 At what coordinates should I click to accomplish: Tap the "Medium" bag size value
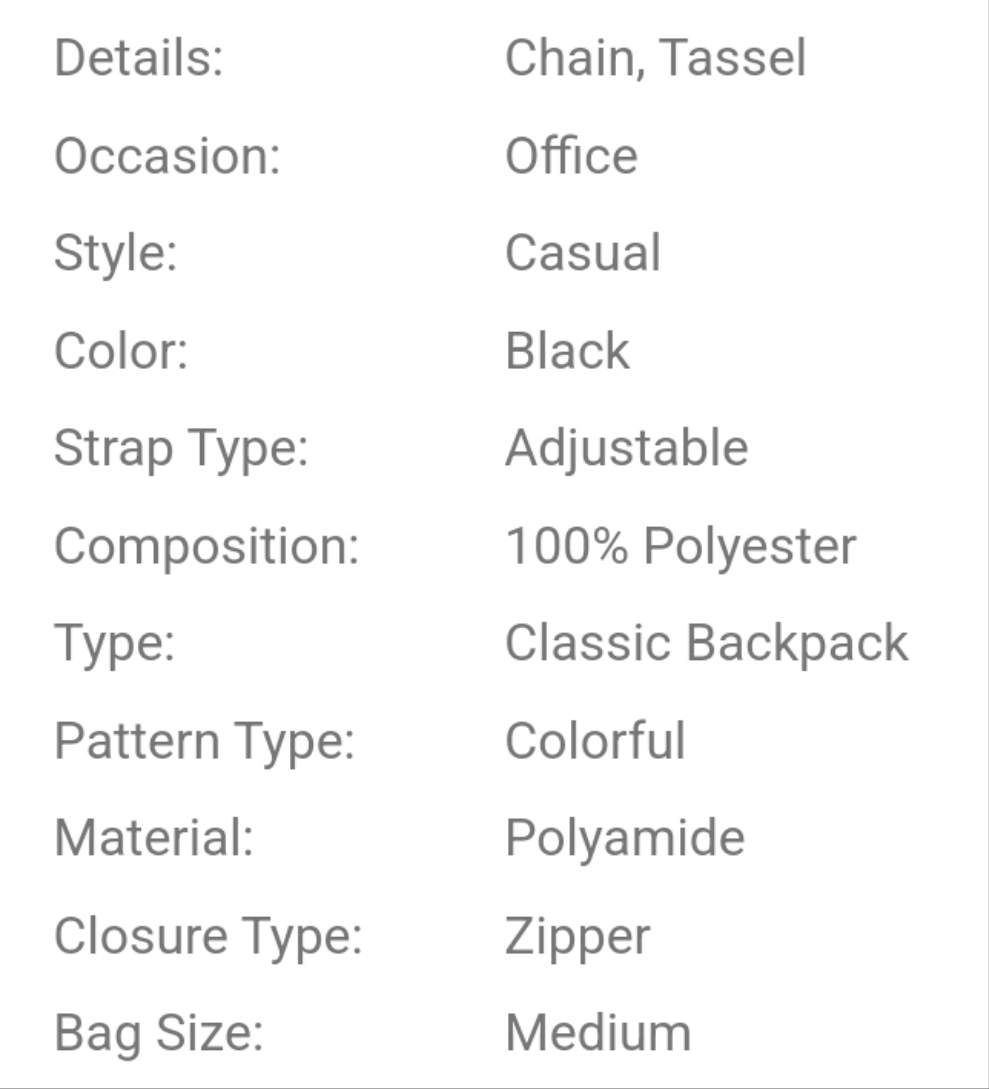[598, 1033]
